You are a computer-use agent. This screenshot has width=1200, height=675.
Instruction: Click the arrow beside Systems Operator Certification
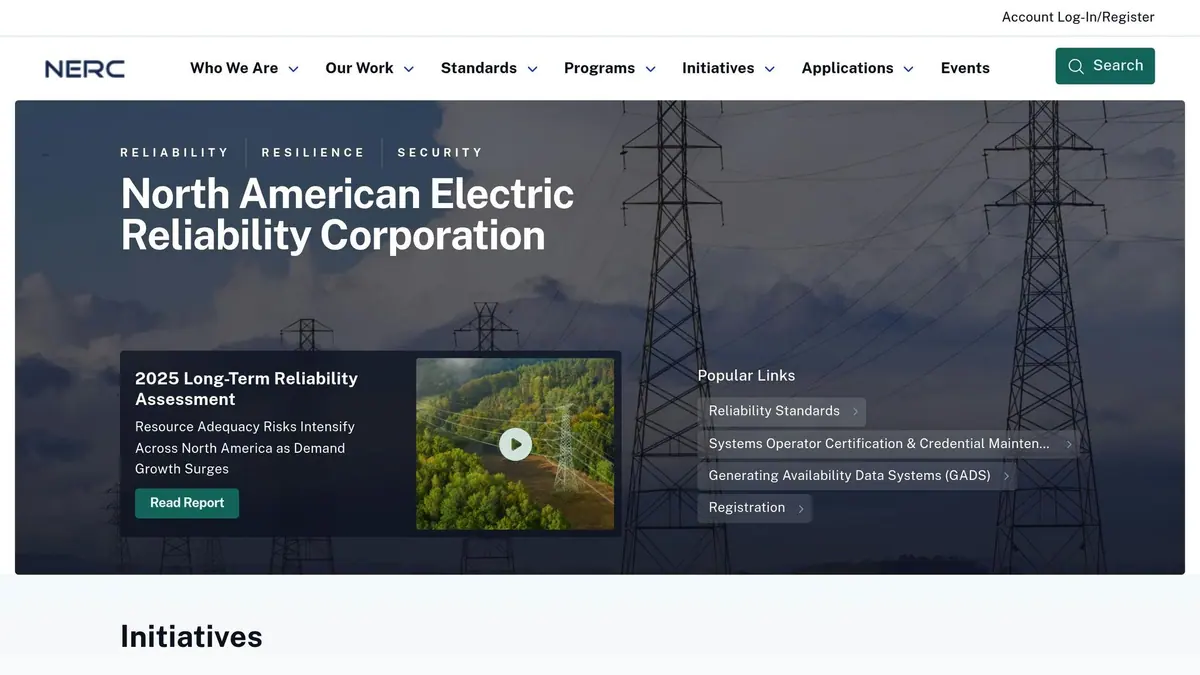[1068, 444]
